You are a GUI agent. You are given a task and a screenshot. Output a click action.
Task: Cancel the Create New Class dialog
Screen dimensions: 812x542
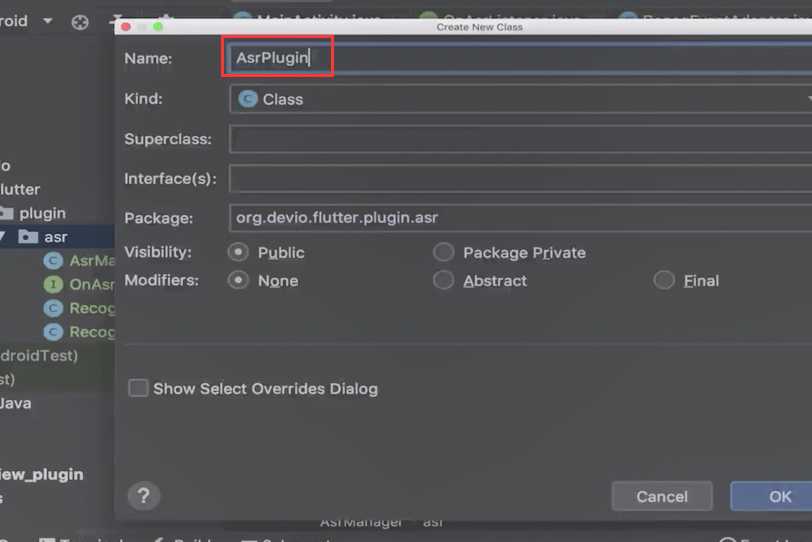(x=662, y=496)
